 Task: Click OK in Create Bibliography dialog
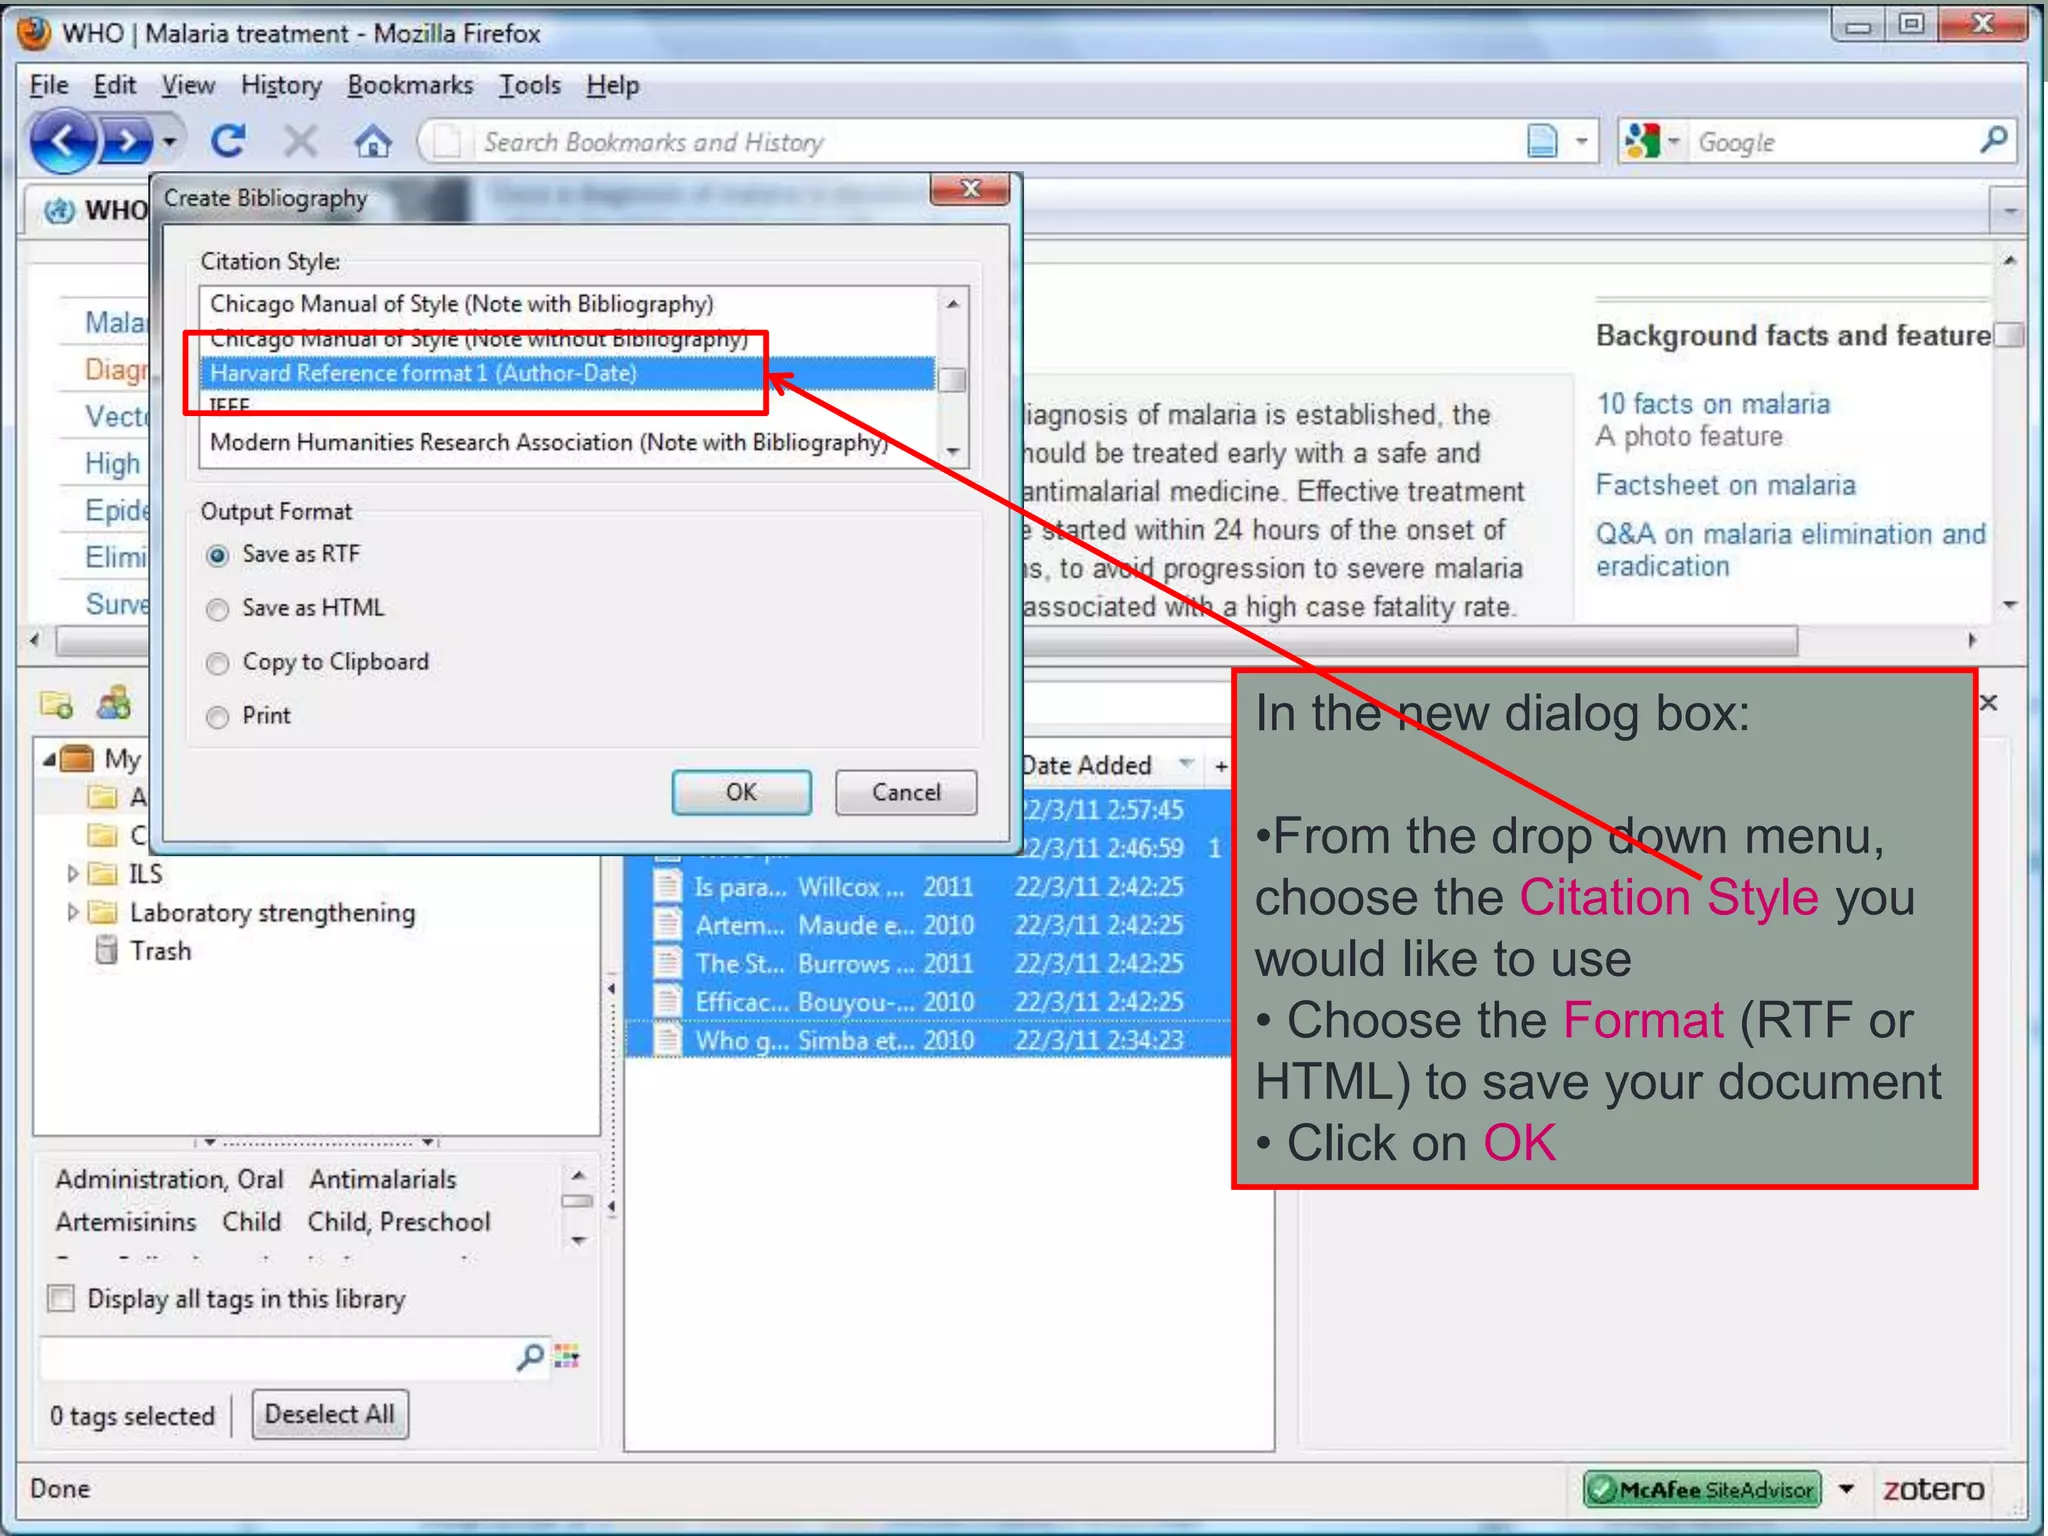click(x=741, y=792)
